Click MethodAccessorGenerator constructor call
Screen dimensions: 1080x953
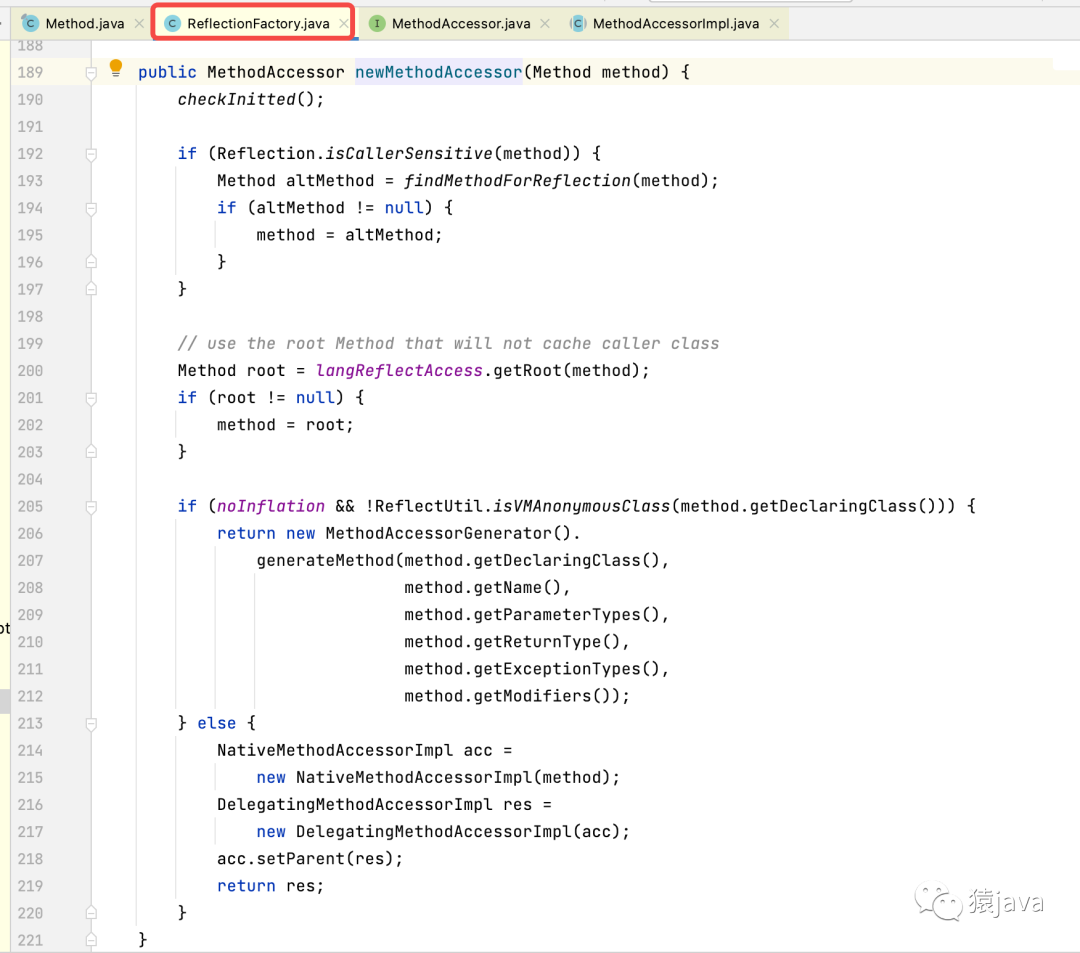448,533
